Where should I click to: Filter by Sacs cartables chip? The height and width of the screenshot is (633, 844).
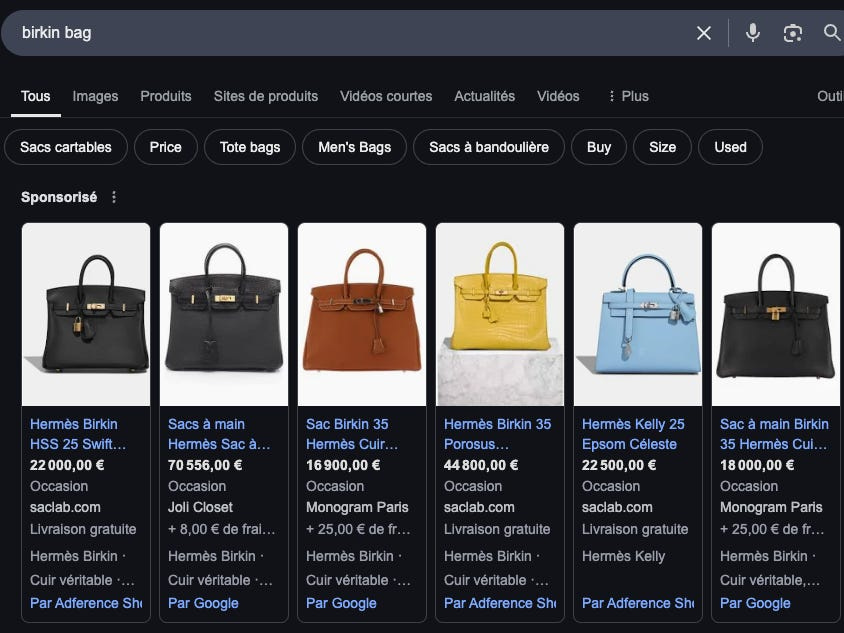(66, 147)
